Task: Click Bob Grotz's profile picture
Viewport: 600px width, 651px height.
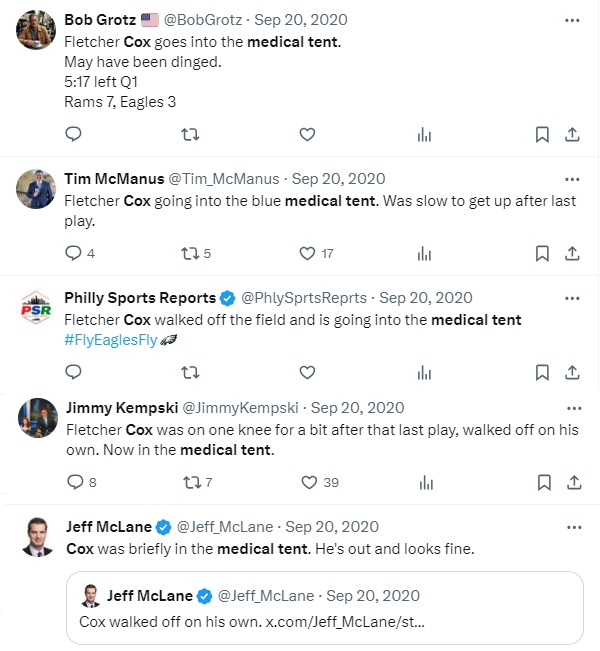Action: pos(36,30)
